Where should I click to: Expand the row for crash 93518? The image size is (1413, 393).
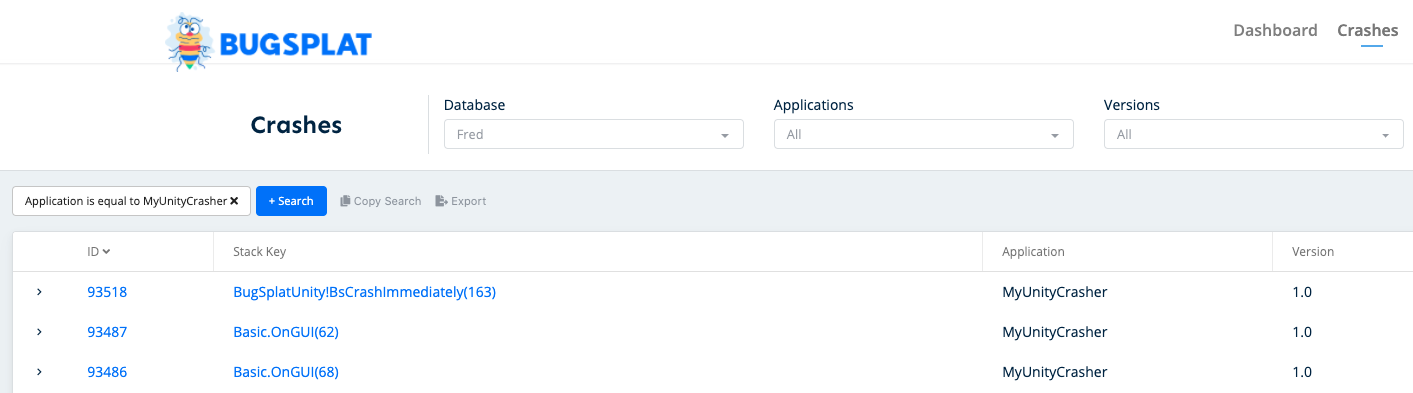[39, 292]
